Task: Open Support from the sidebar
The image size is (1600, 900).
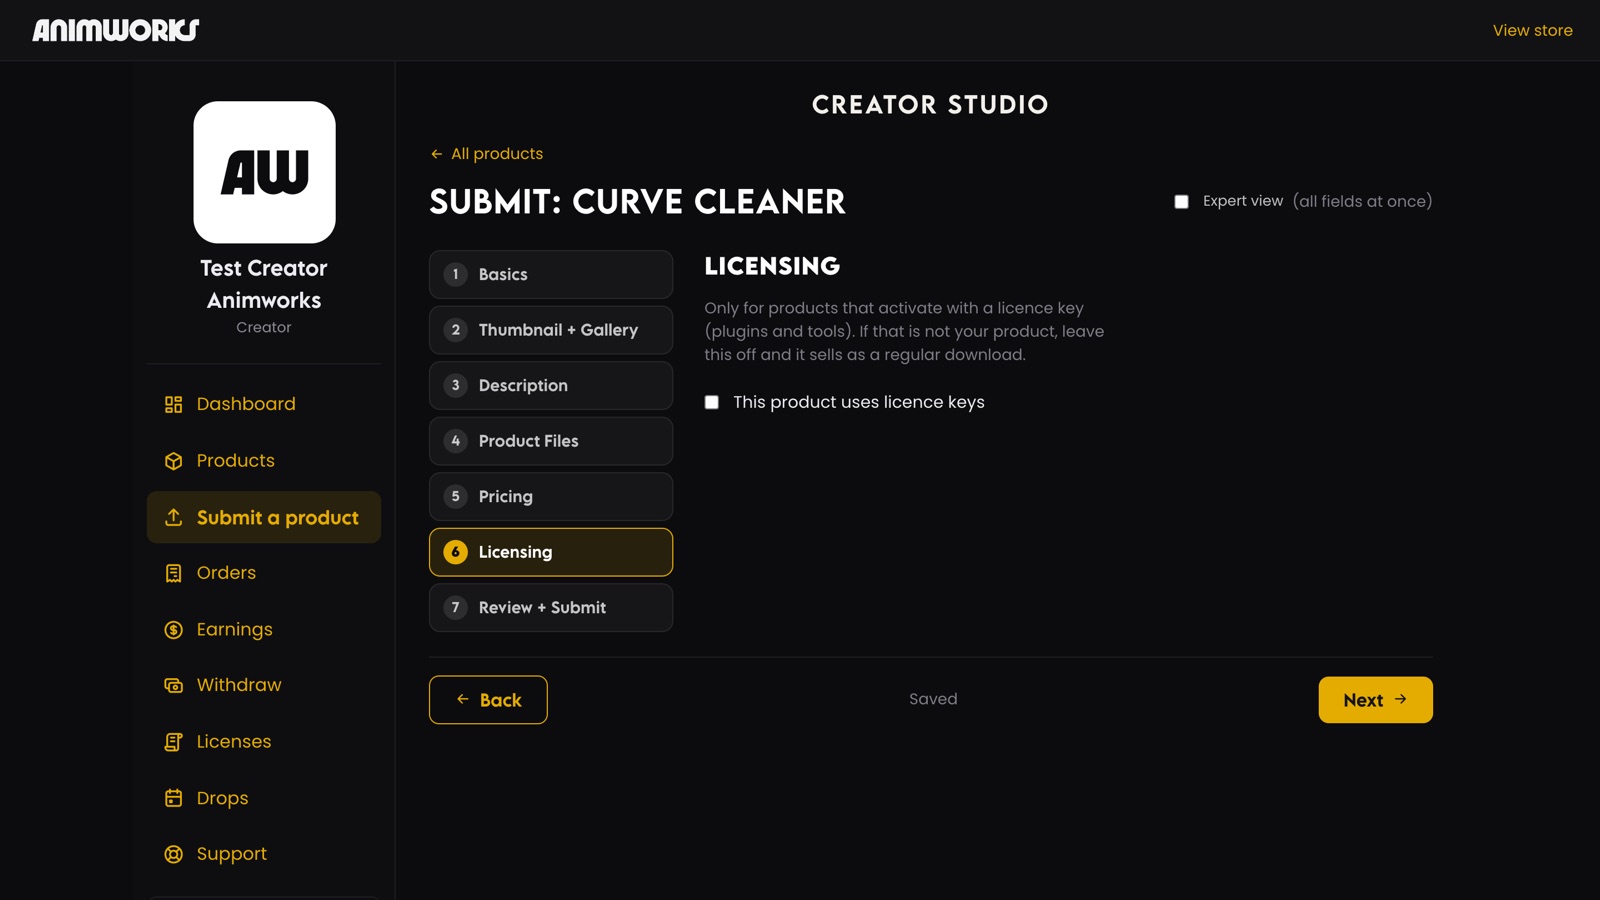Action: pyautogui.click(x=264, y=854)
